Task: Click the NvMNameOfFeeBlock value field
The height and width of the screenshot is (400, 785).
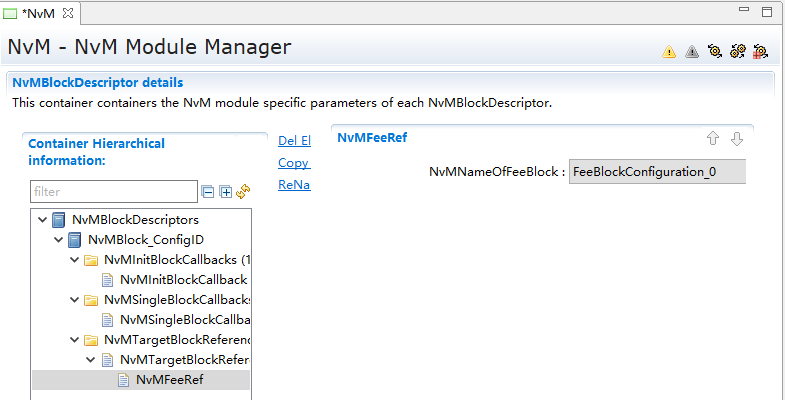Action: (x=657, y=172)
